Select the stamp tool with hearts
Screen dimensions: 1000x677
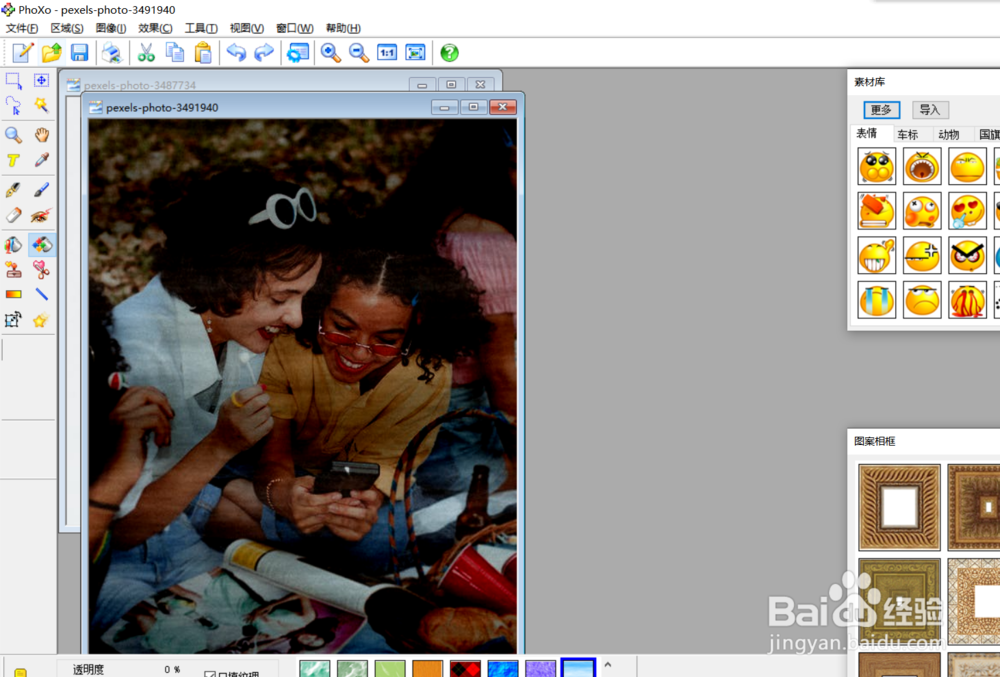click(13, 270)
